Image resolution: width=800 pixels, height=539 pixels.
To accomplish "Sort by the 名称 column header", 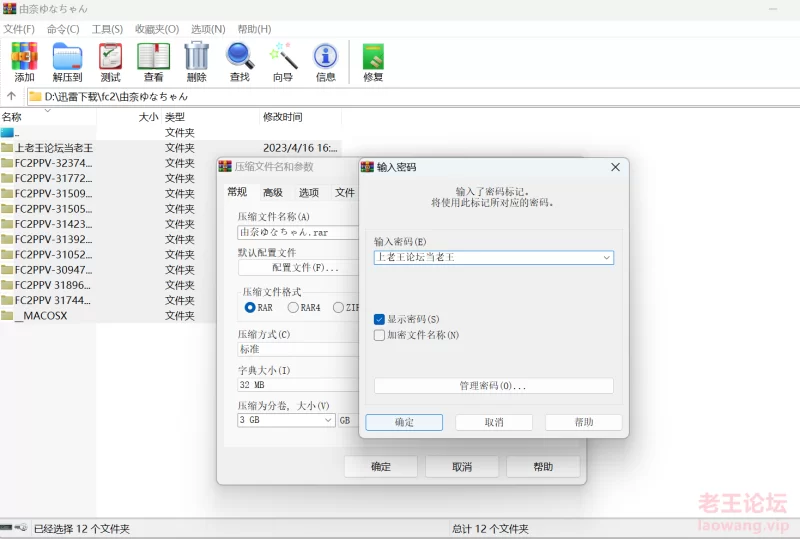I will pos(48,117).
